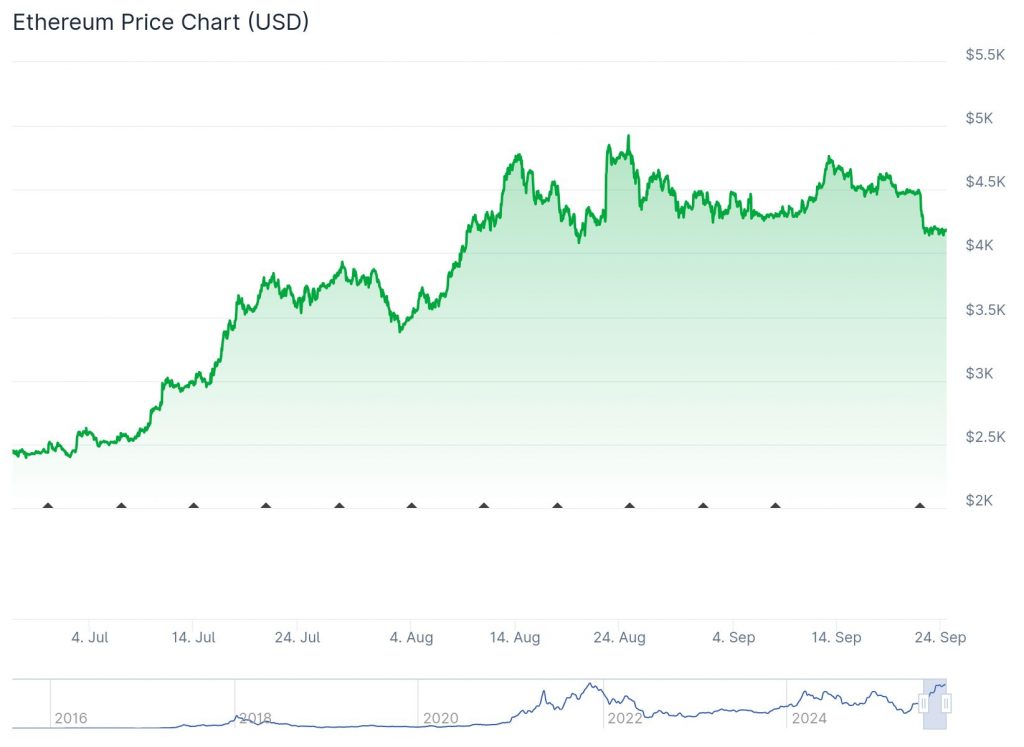Click the diamond marker just right of 24 Aug
This screenshot has height=747, width=1024.
coord(629,506)
